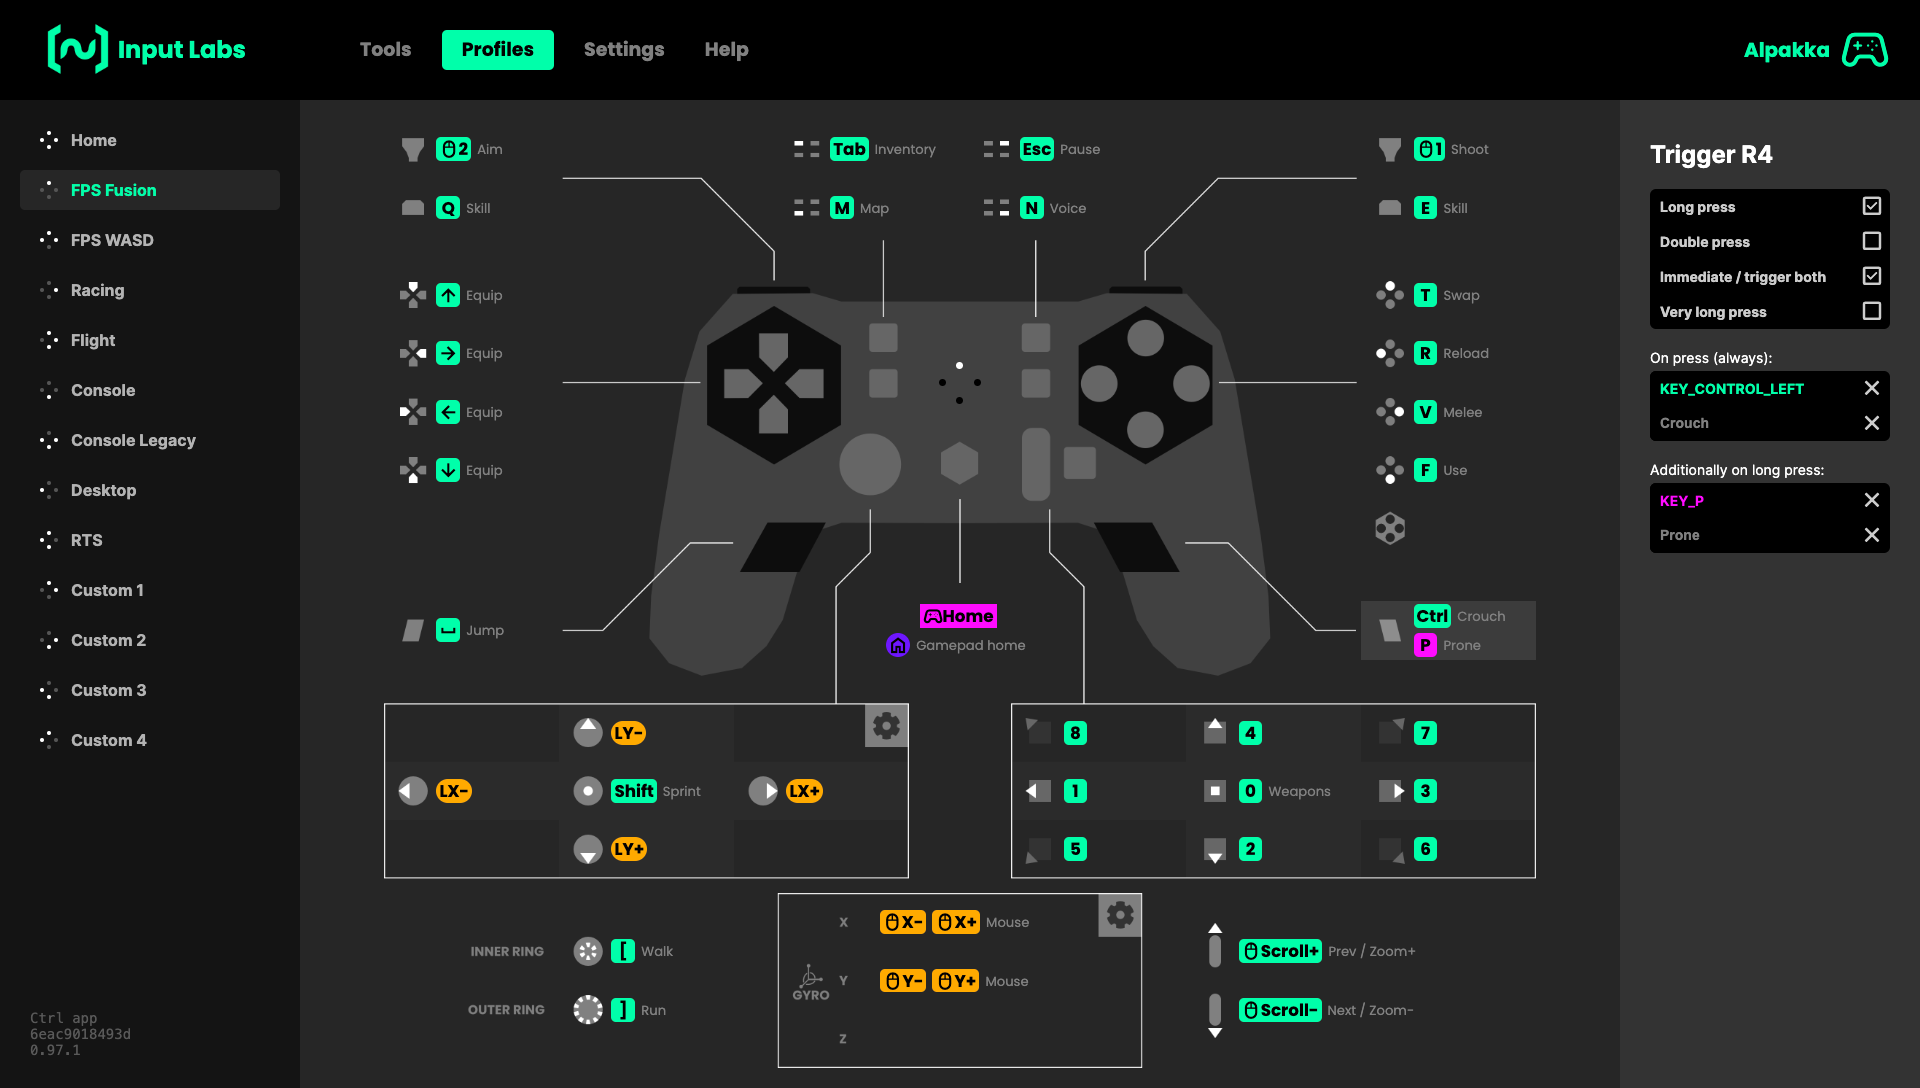Remove KEY_P long press action

click(x=1872, y=500)
